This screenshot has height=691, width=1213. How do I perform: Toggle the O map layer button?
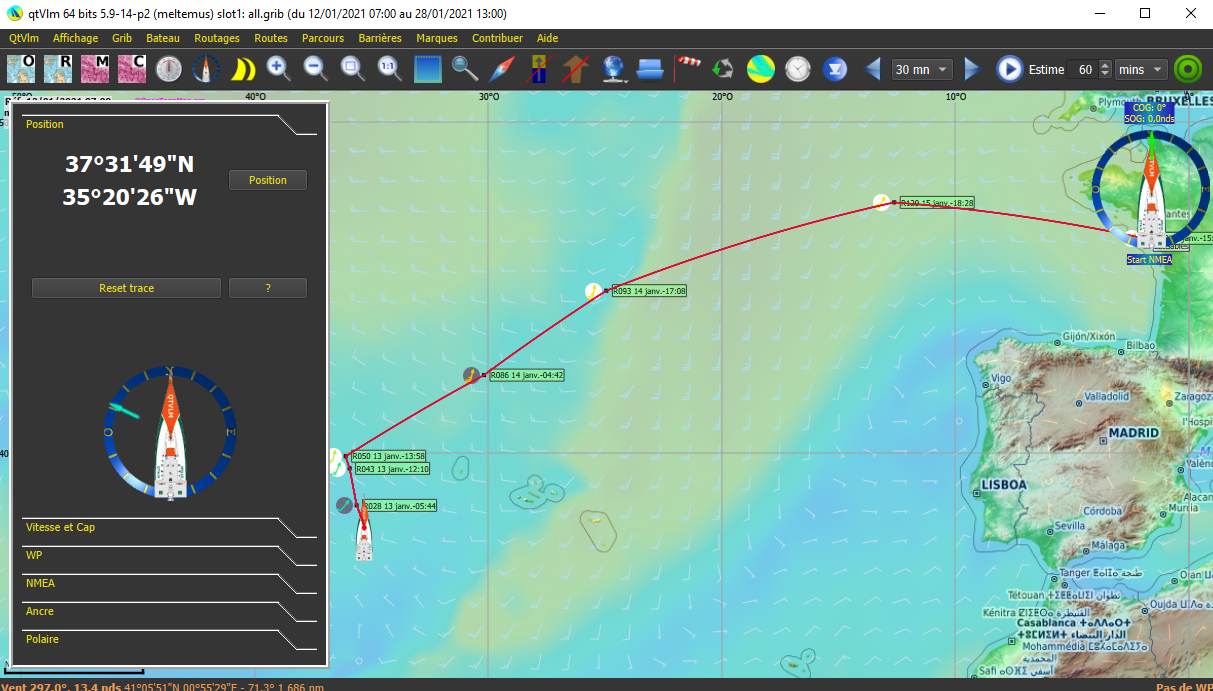(x=22, y=69)
